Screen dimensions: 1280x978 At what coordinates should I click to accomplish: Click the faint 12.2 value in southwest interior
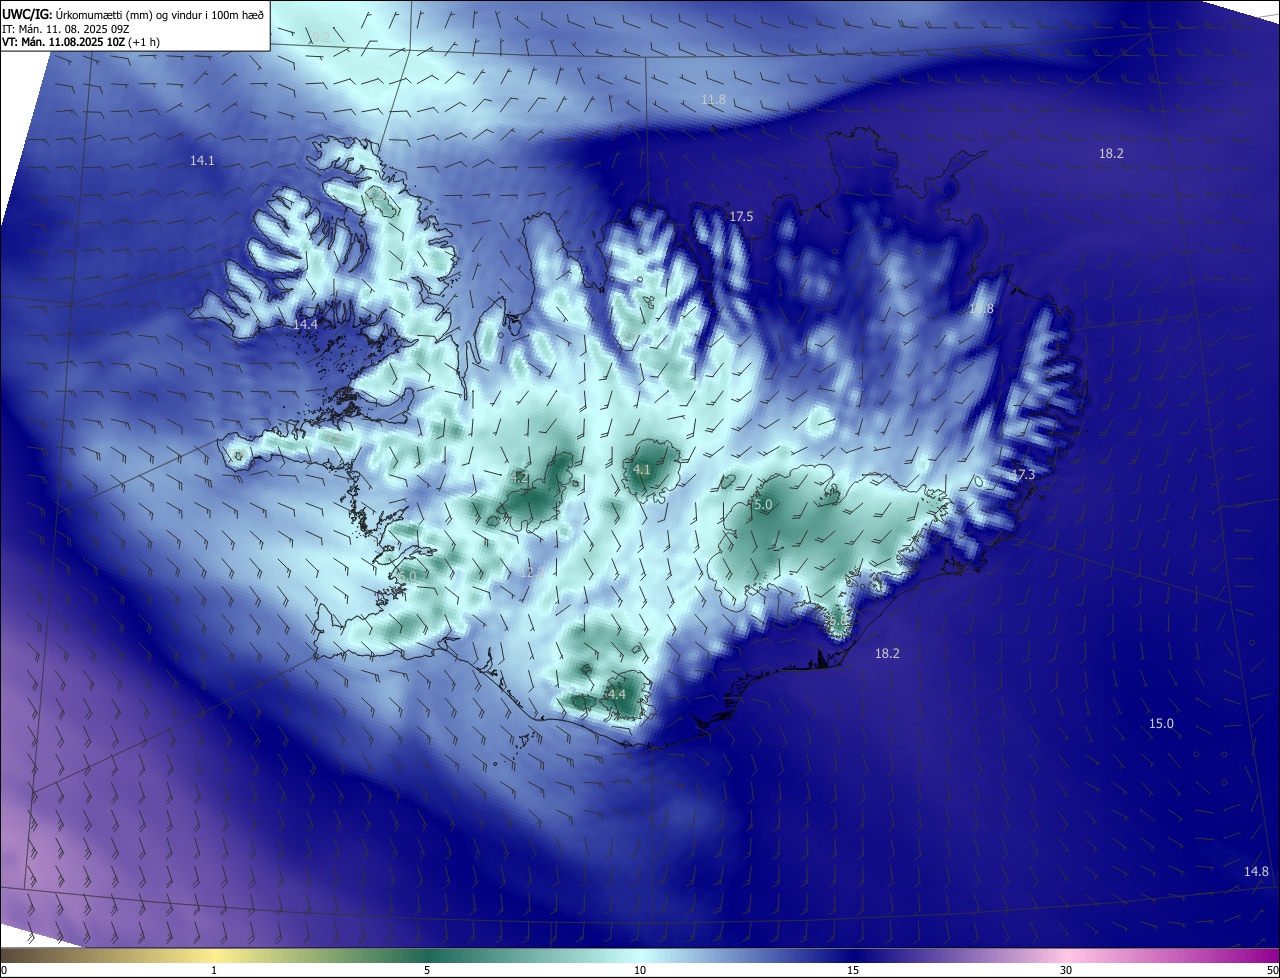[x=530, y=572]
